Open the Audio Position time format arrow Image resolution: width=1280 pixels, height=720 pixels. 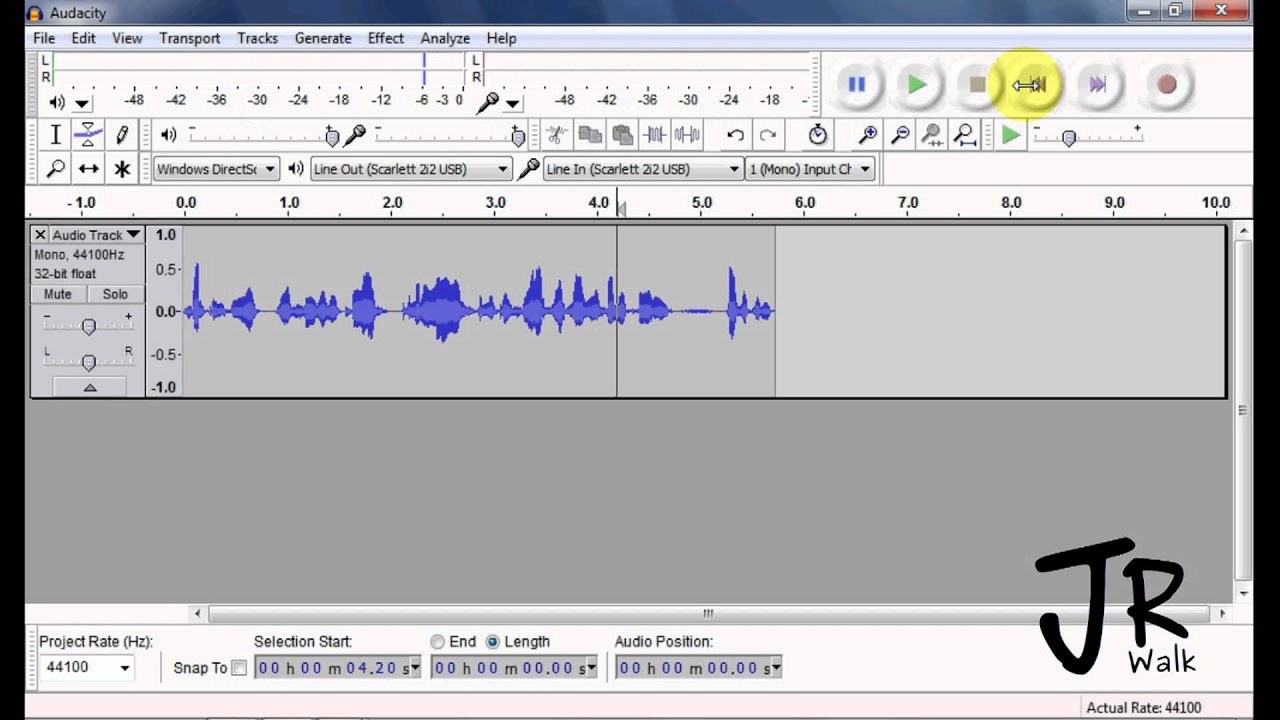(x=776, y=668)
